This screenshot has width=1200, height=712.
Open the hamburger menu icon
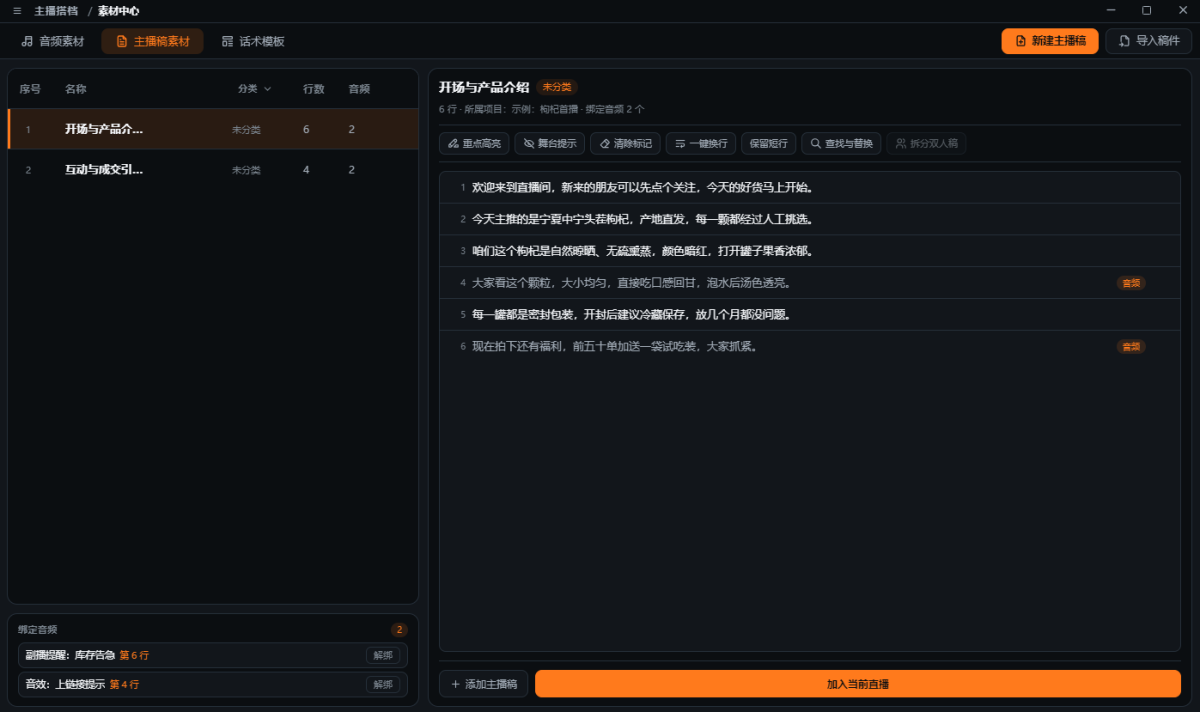coord(17,11)
